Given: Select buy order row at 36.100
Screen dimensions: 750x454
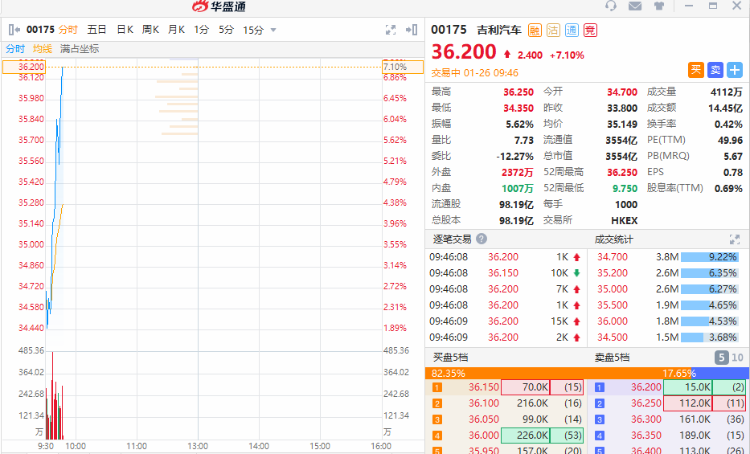Looking at the screenshot, I should tap(506, 403).
